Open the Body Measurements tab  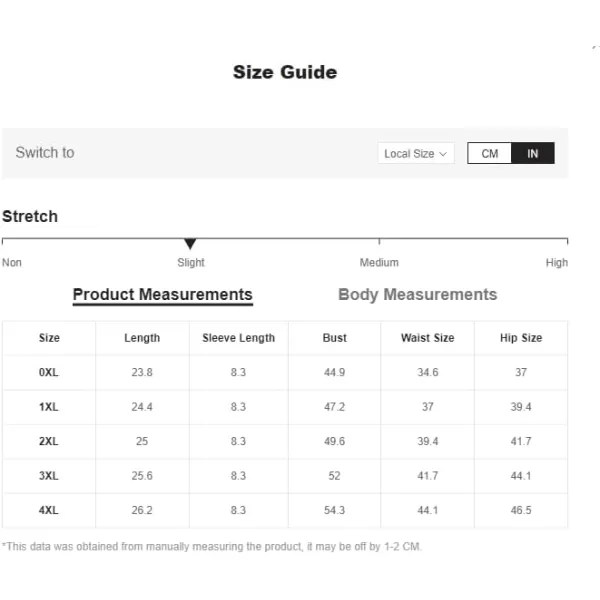(x=417, y=295)
